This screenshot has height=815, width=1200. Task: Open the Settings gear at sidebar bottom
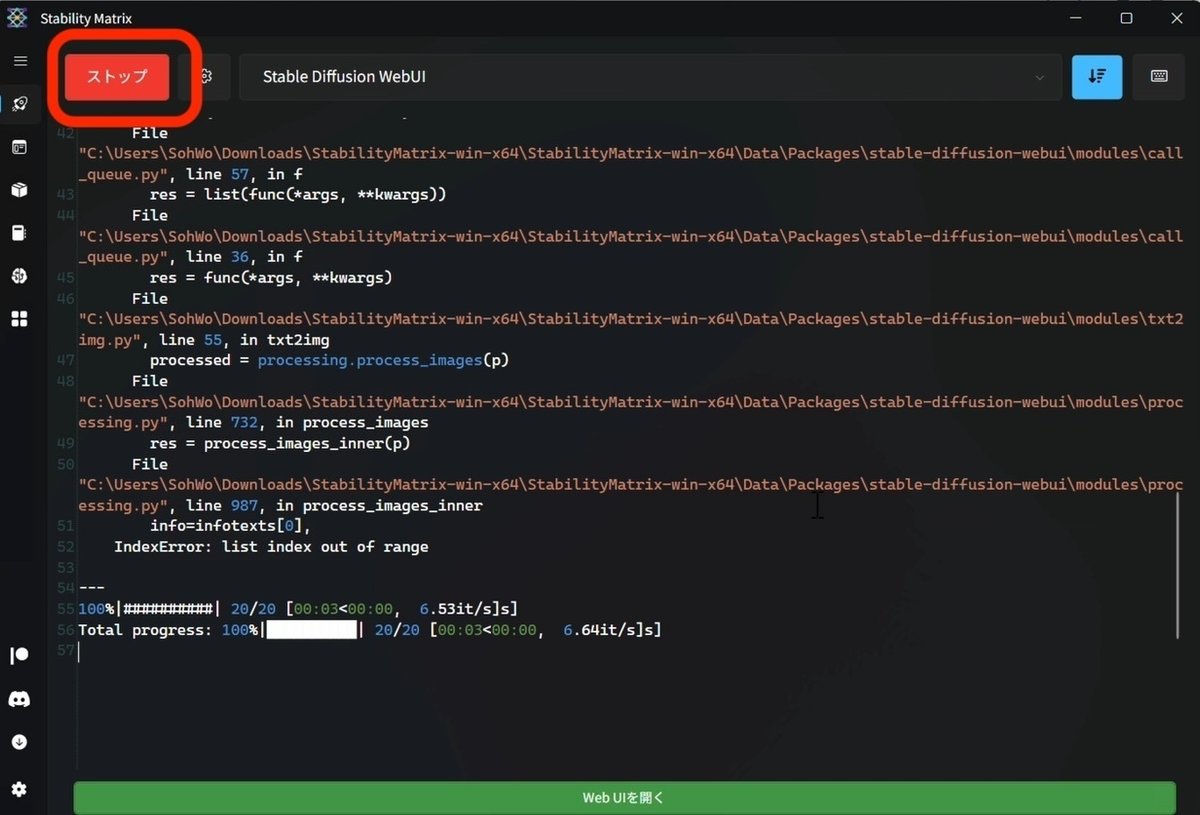coord(20,789)
